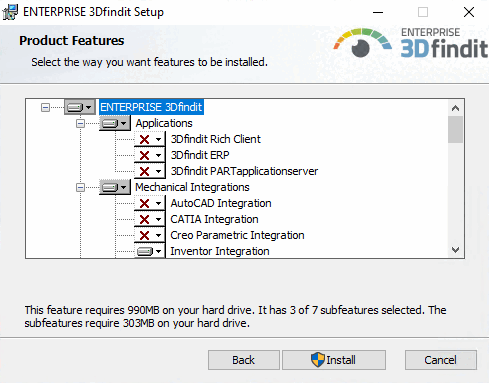Screen dimensions: 489x383
Task: Minimize the Setup window
Action: click(378, 12)
